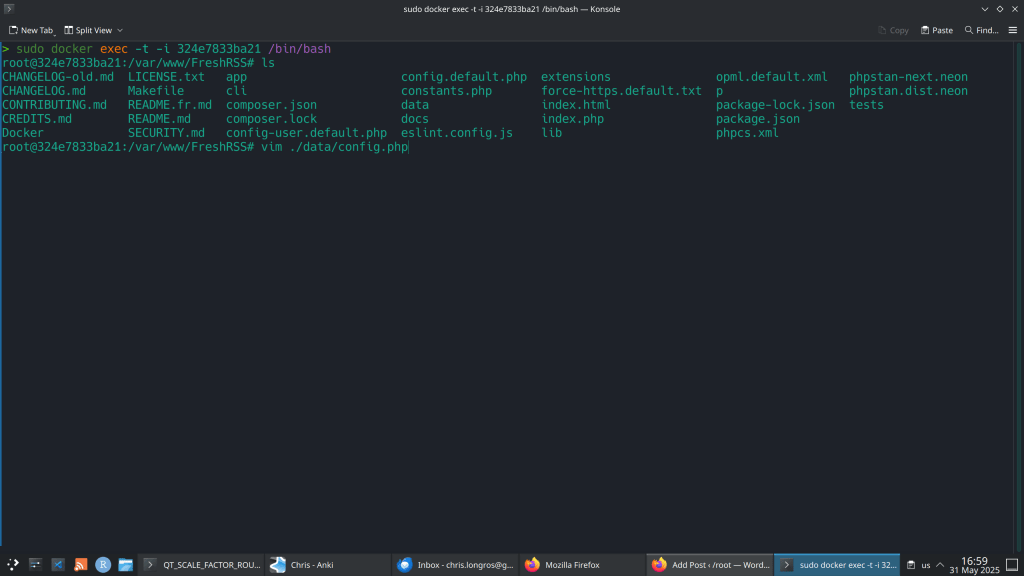Viewport: 1024px width, 576px height.
Task: Show hidden system tray icons arrow
Action: (x=940, y=565)
